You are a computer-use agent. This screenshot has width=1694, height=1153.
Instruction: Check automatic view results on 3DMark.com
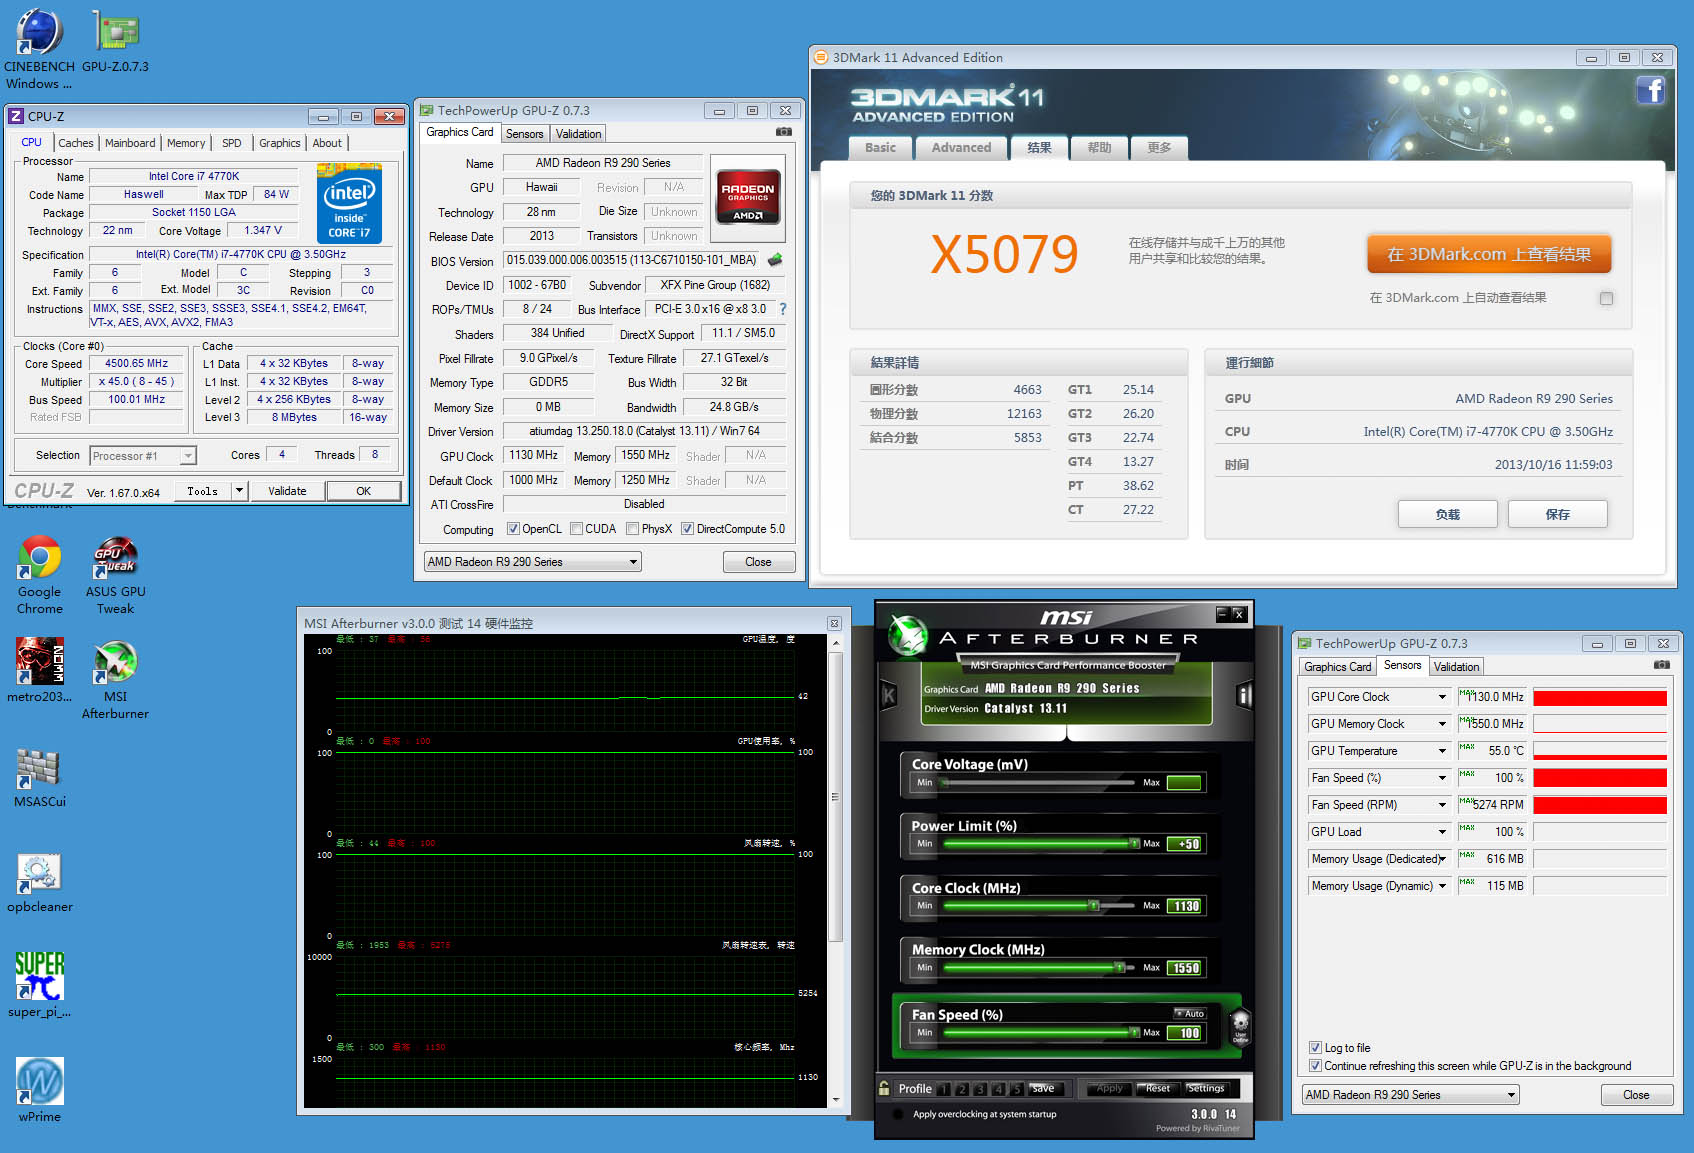pos(1606,298)
